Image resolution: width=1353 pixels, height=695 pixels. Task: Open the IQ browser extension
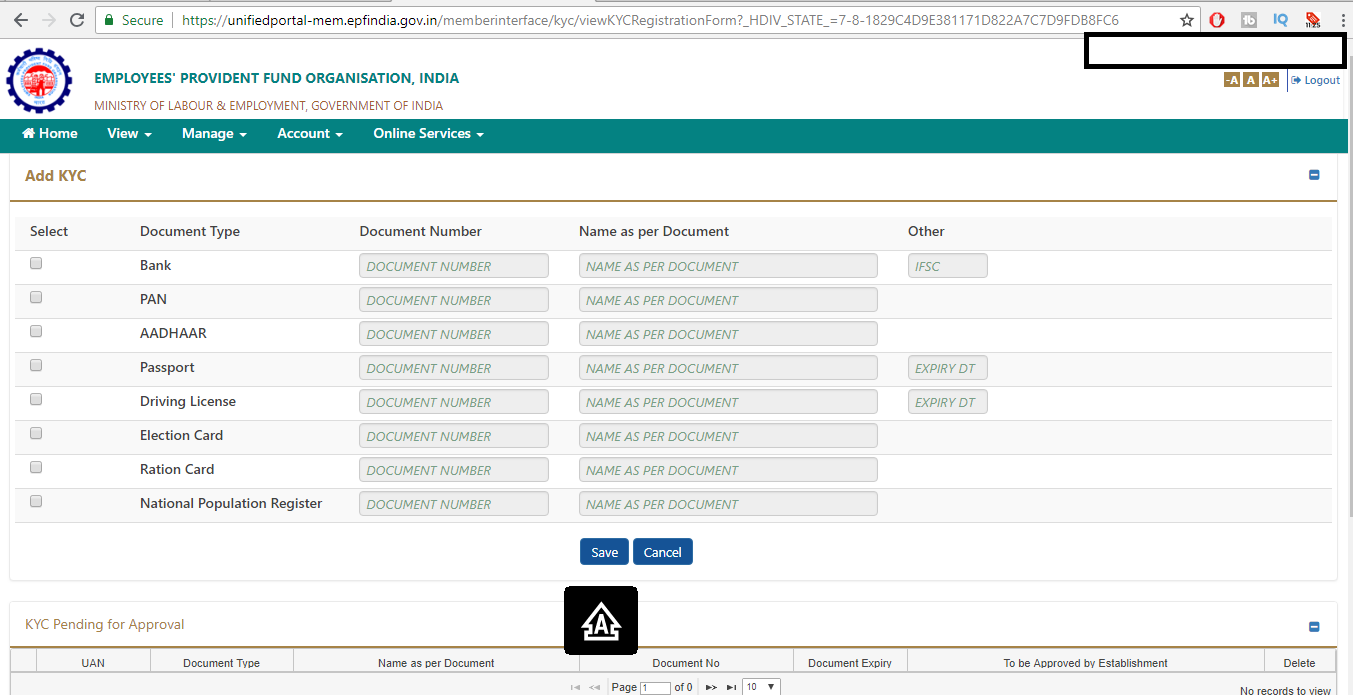click(1280, 20)
